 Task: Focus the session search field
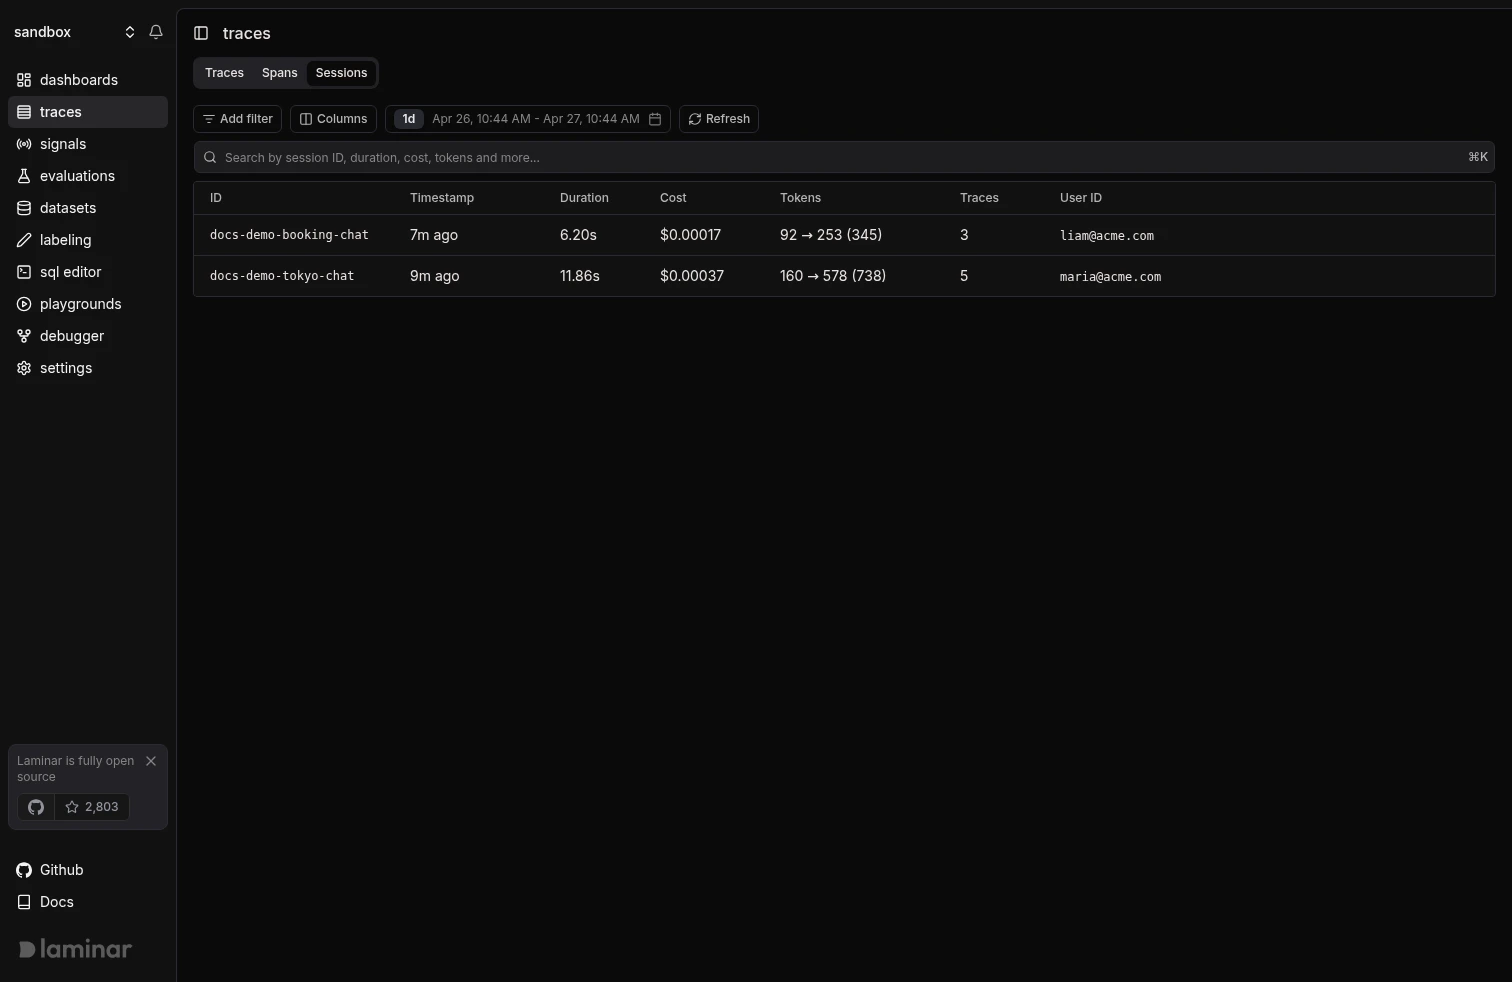click(x=844, y=157)
